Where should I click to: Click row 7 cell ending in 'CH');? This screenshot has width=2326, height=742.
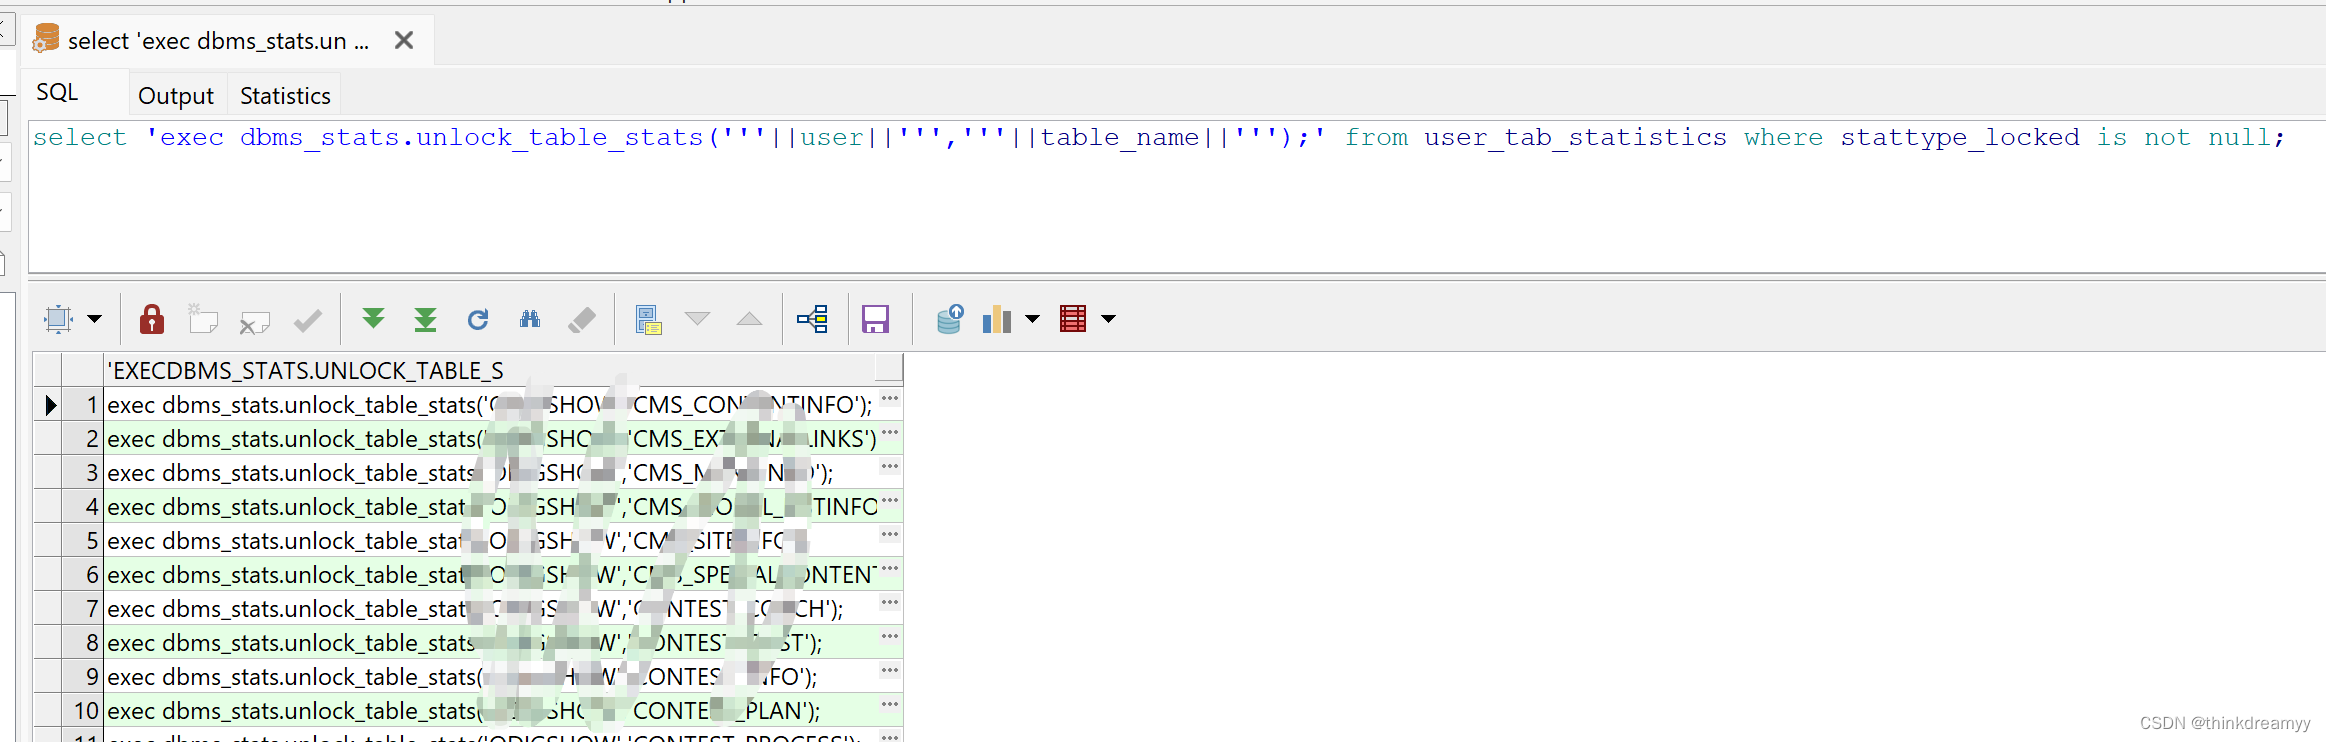point(490,609)
